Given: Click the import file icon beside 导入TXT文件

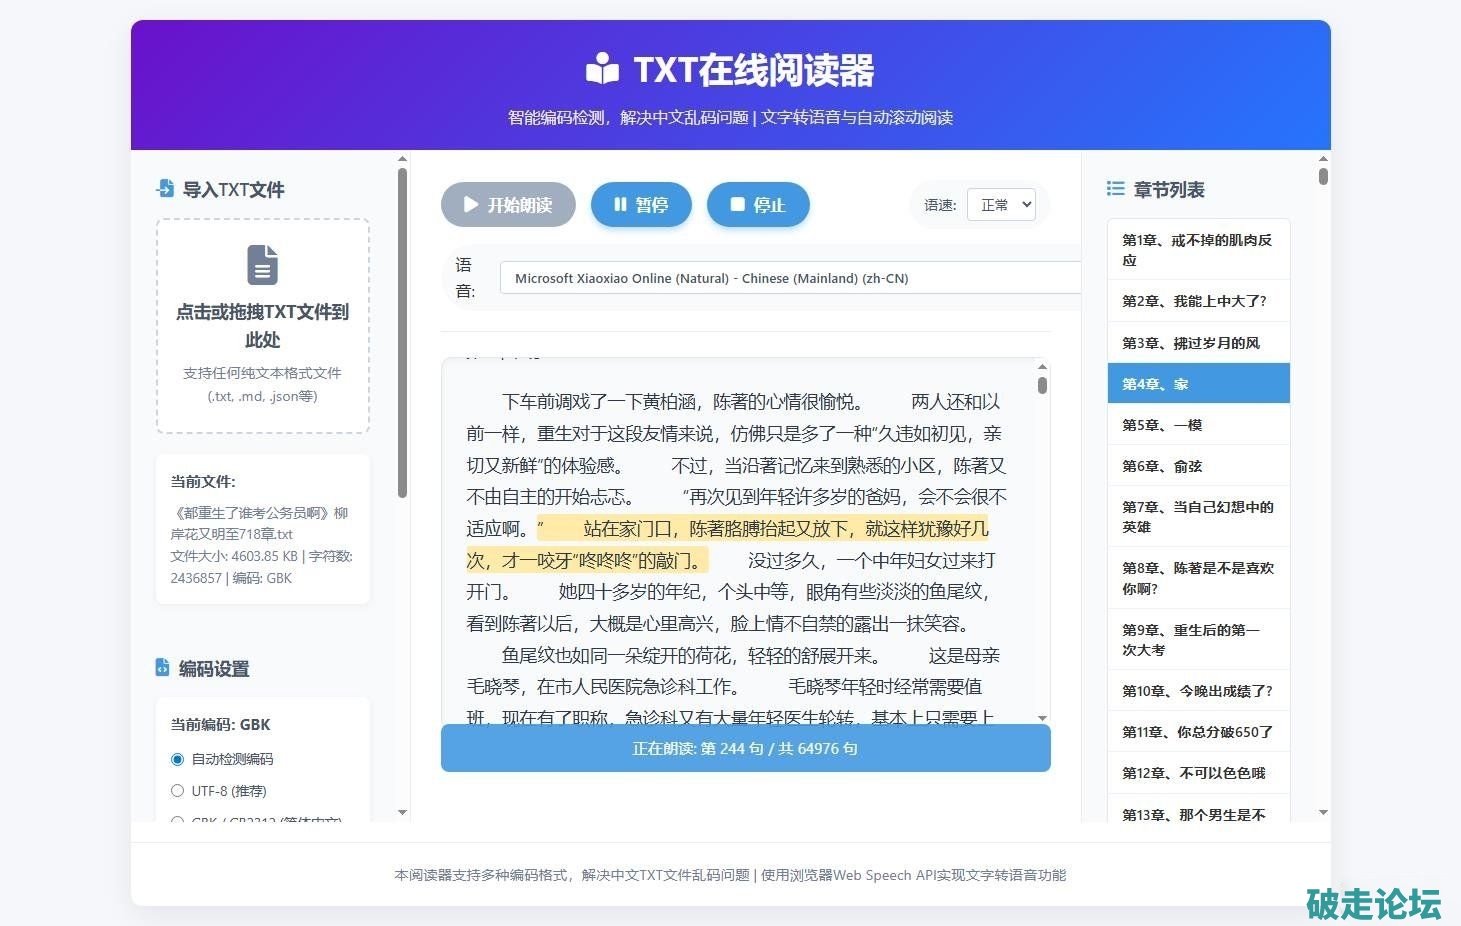Looking at the screenshot, I should point(165,189).
